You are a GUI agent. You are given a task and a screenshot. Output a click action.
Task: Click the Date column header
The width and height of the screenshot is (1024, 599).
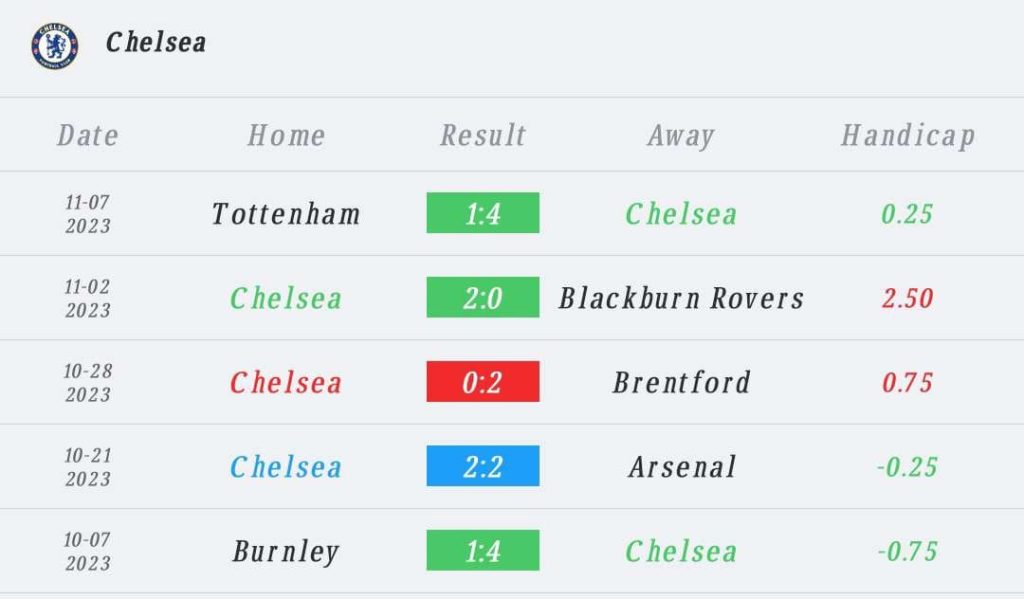(x=88, y=136)
